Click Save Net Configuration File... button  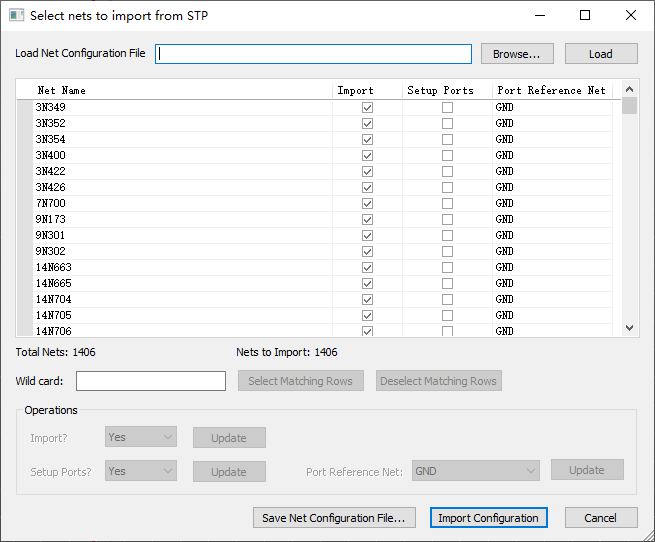pos(334,518)
